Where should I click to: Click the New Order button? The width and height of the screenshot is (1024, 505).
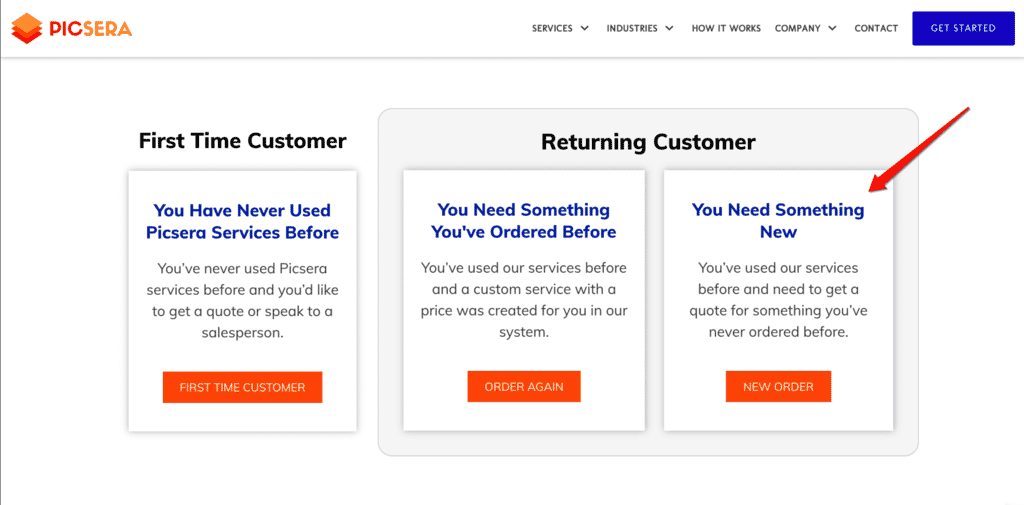pos(778,386)
